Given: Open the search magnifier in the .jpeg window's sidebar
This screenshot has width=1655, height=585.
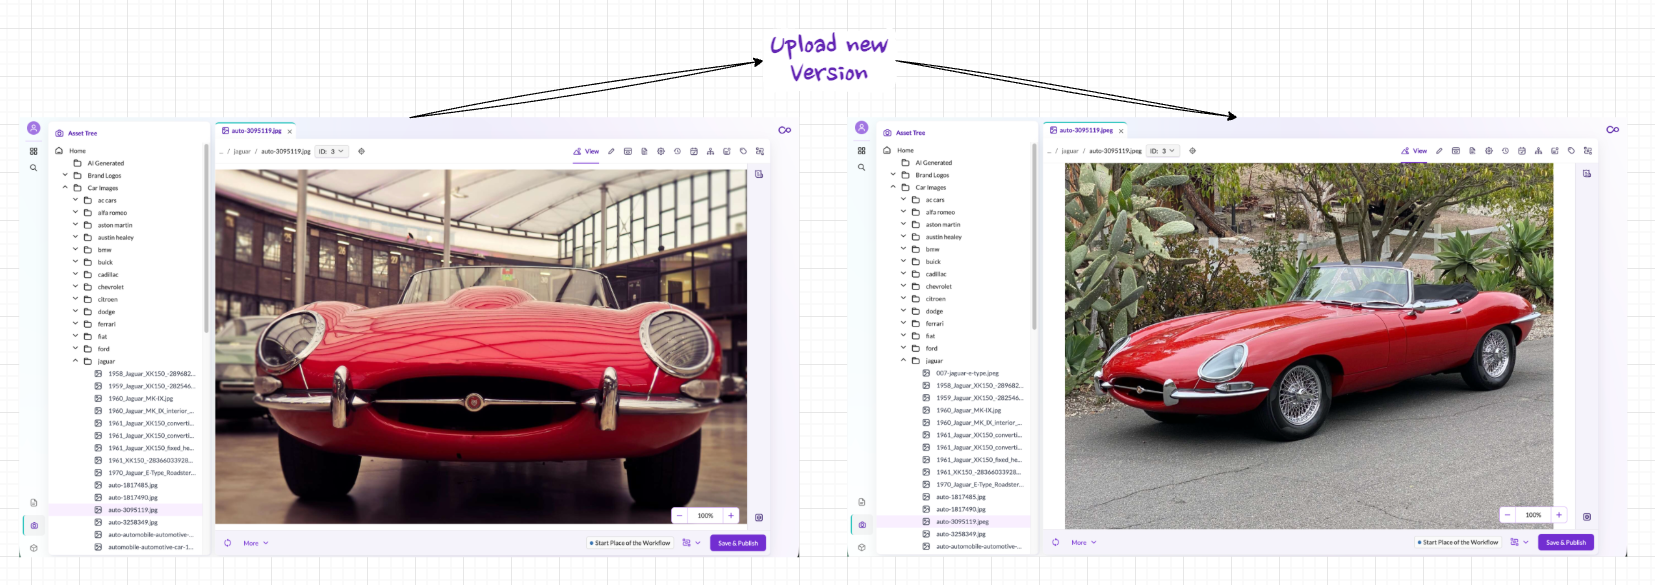Looking at the screenshot, I should coord(861,167).
